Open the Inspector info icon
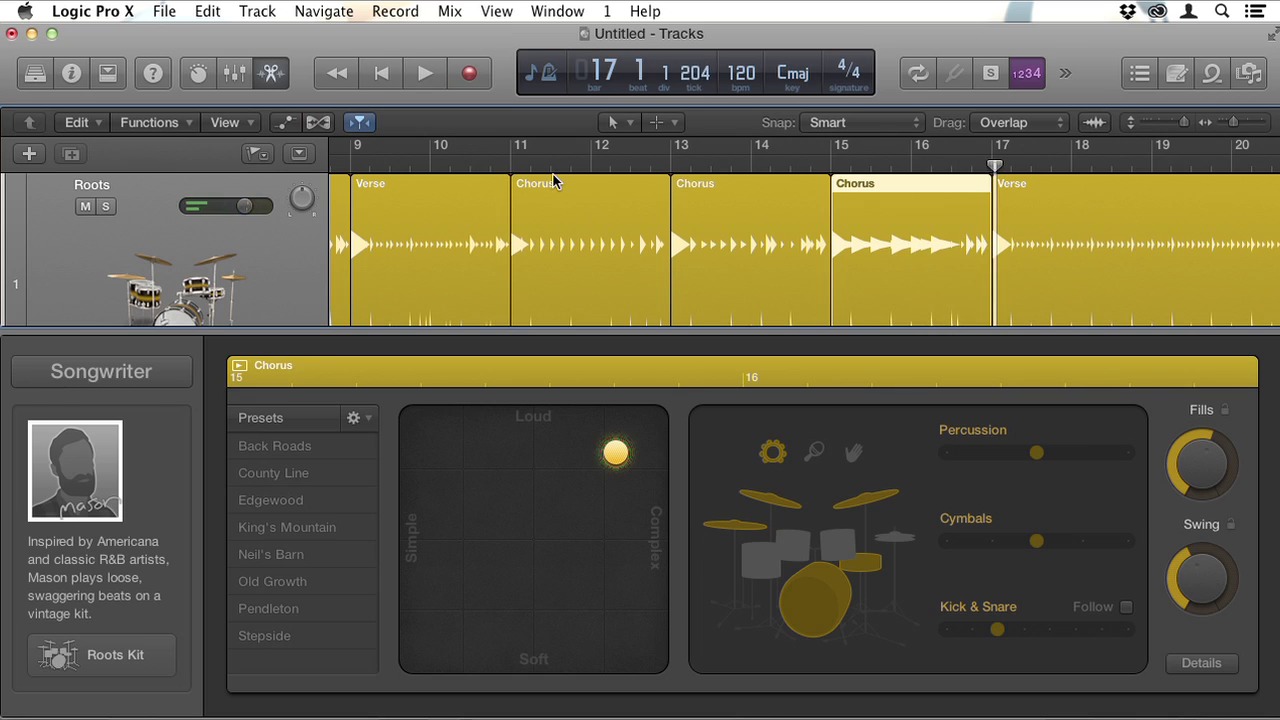1280x720 pixels. tap(71, 73)
